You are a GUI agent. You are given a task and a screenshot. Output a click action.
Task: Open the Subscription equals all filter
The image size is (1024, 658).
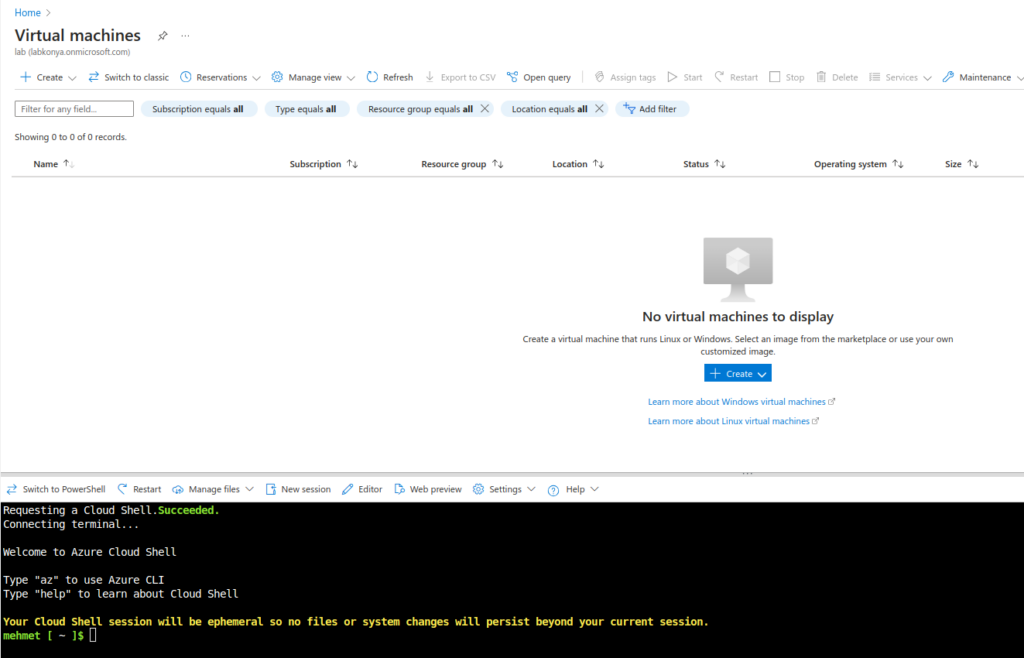198,109
